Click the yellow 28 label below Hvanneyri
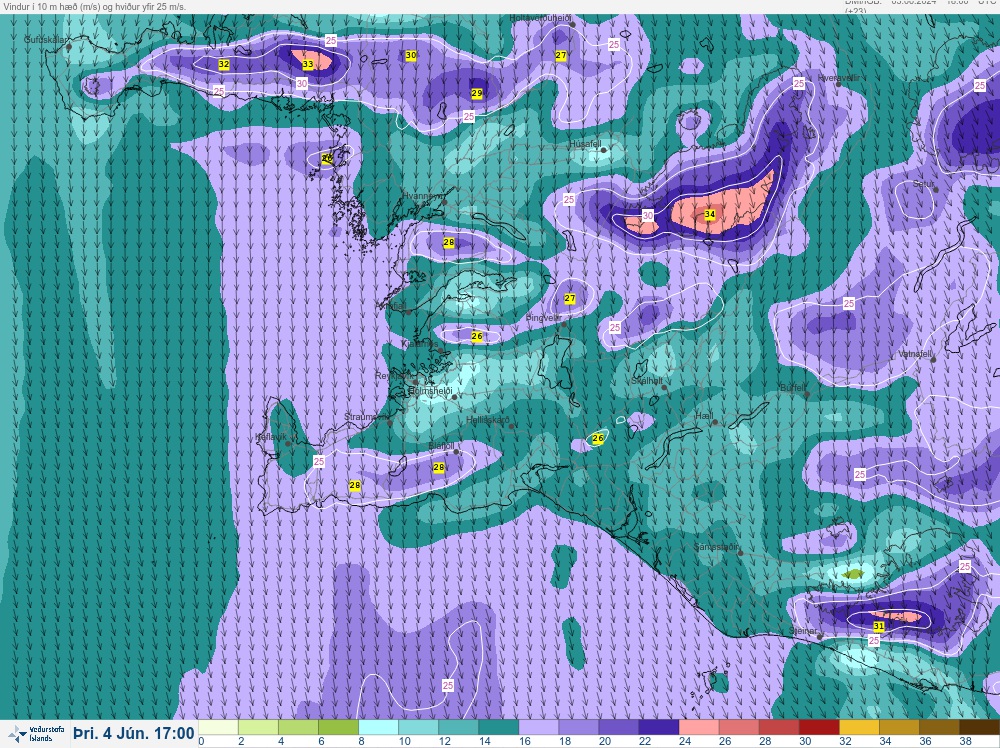This screenshot has width=1000, height=748. coord(449,242)
